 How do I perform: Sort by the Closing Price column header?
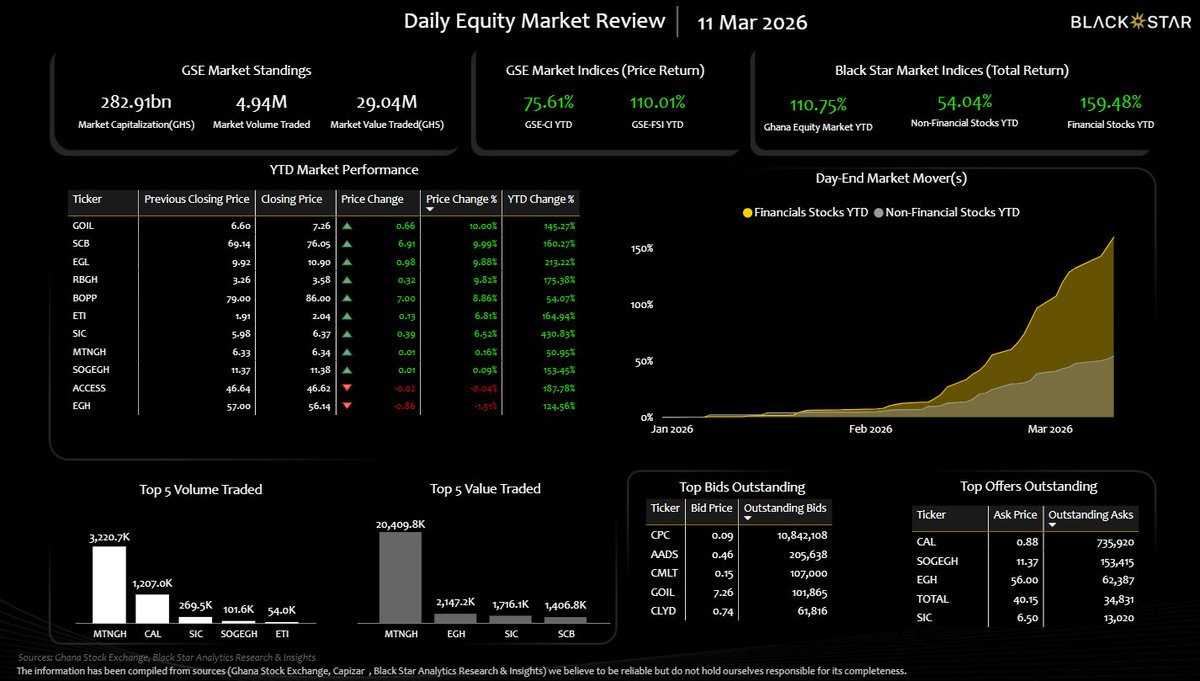pos(291,199)
